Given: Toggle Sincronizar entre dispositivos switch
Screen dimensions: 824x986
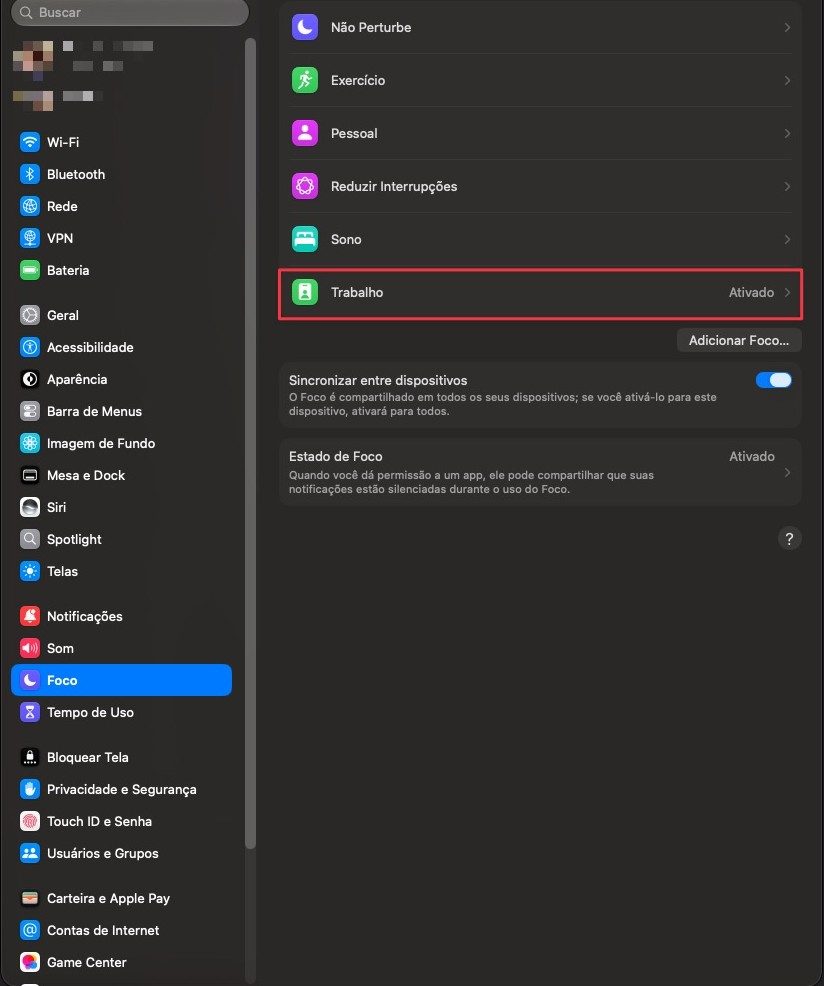Looking at the screenshot, I should [x=774, y=380].
